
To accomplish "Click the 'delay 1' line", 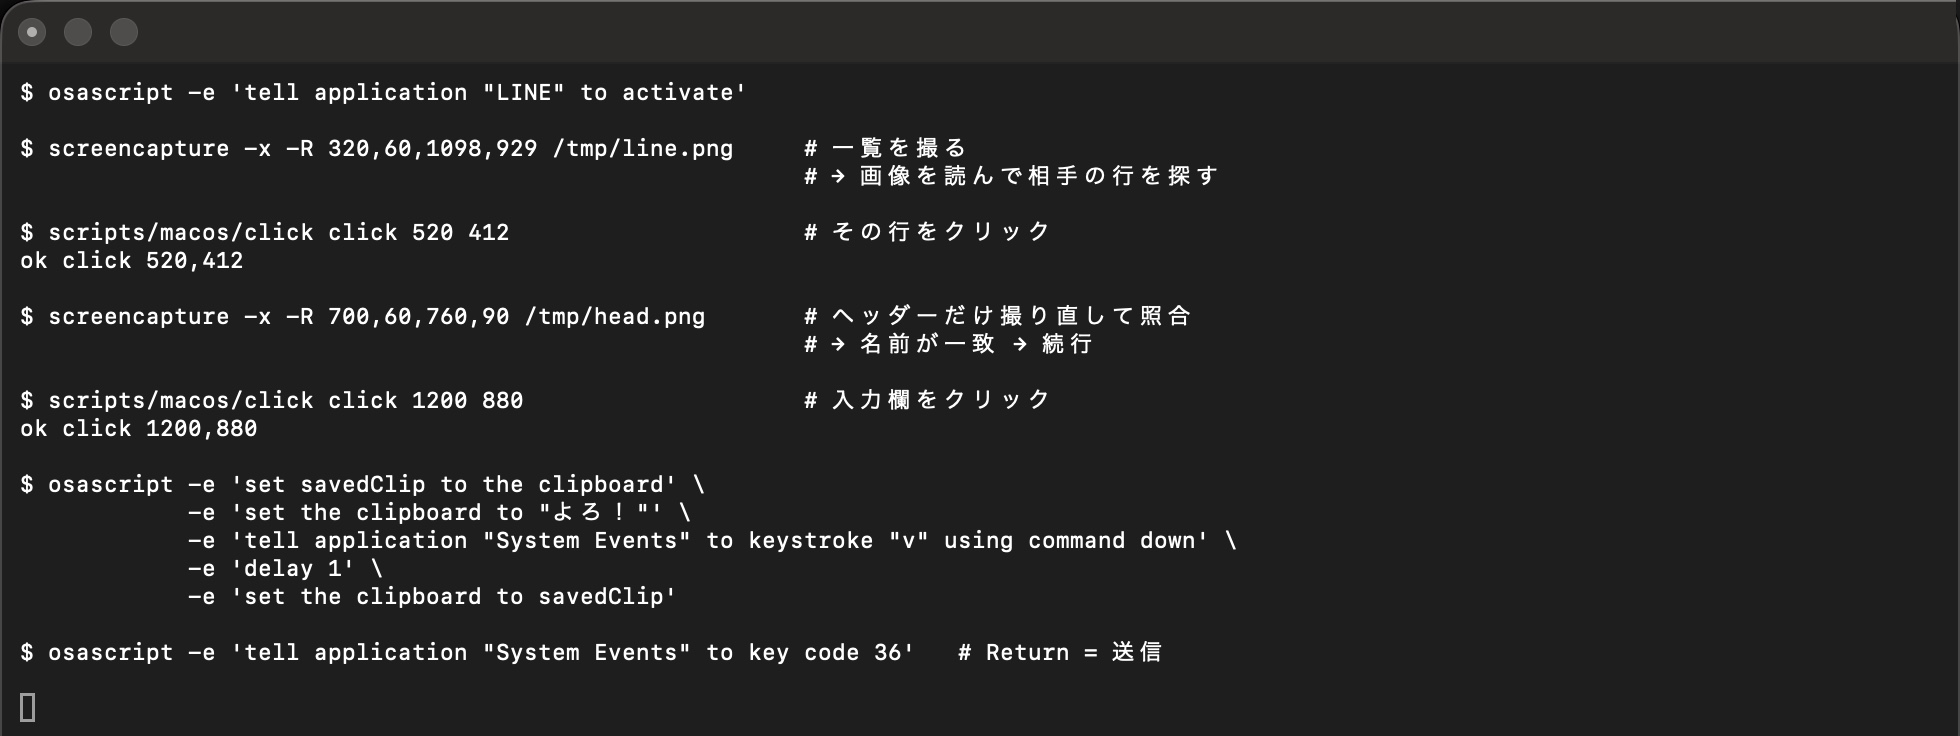I will tap(285, 568).
